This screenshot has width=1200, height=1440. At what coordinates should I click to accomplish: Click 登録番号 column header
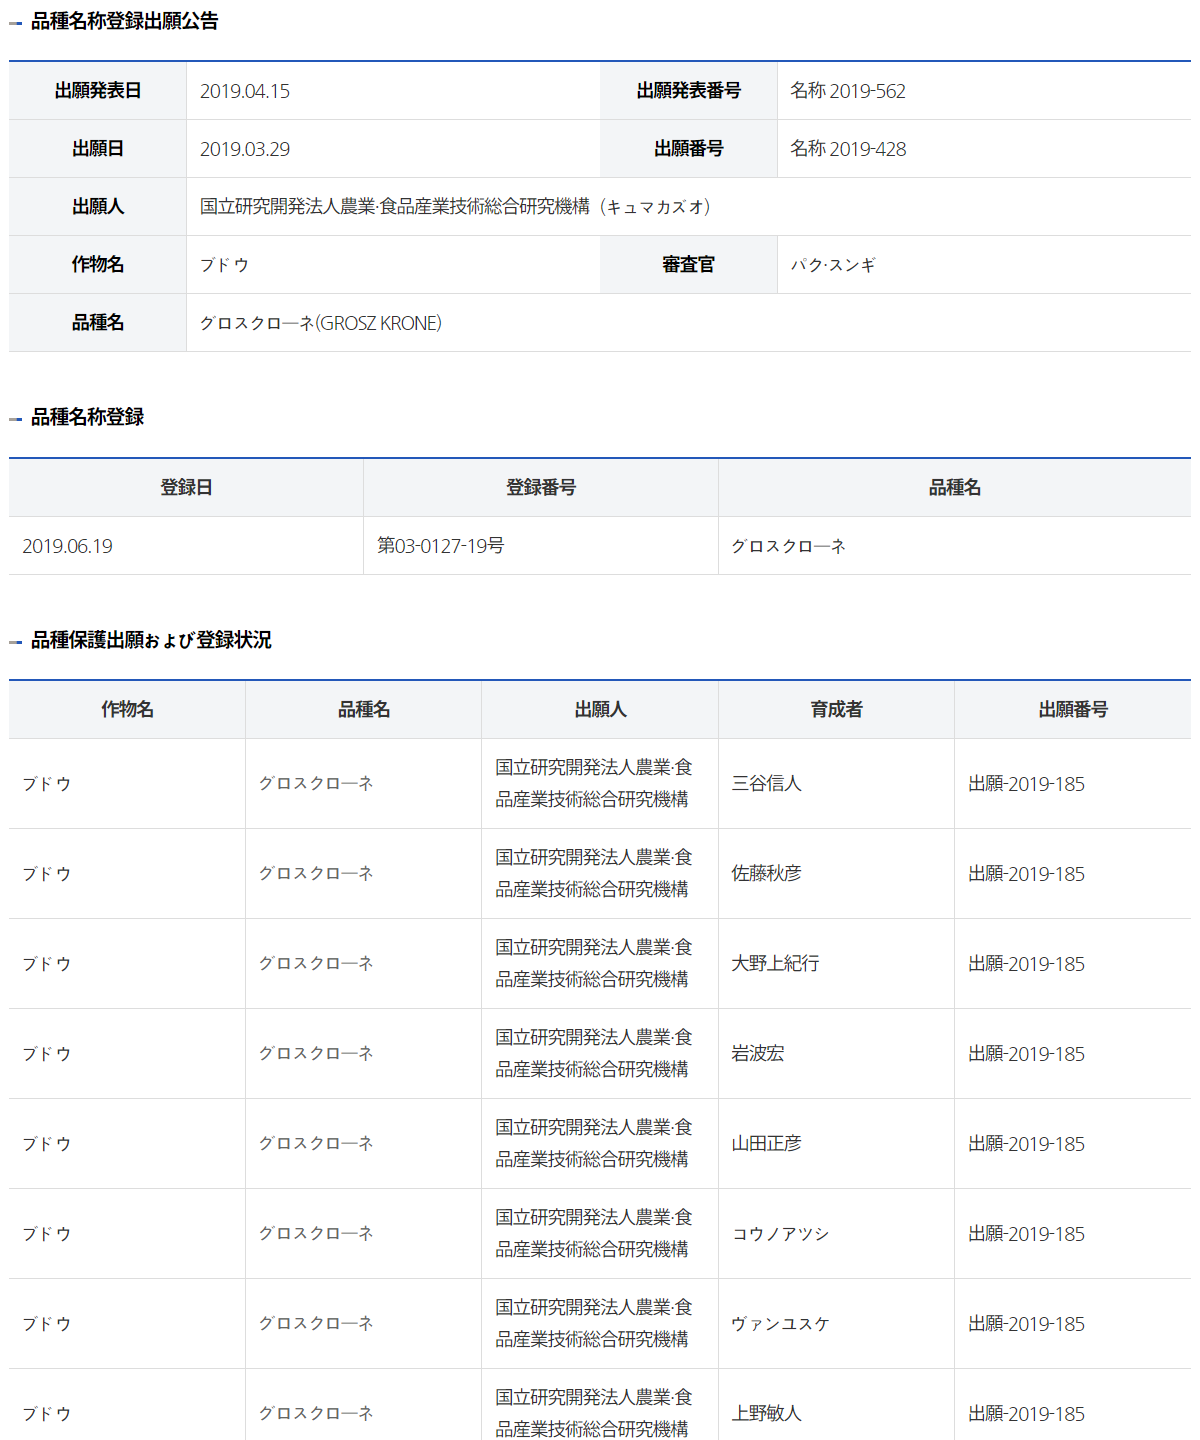tap(541, 488)
